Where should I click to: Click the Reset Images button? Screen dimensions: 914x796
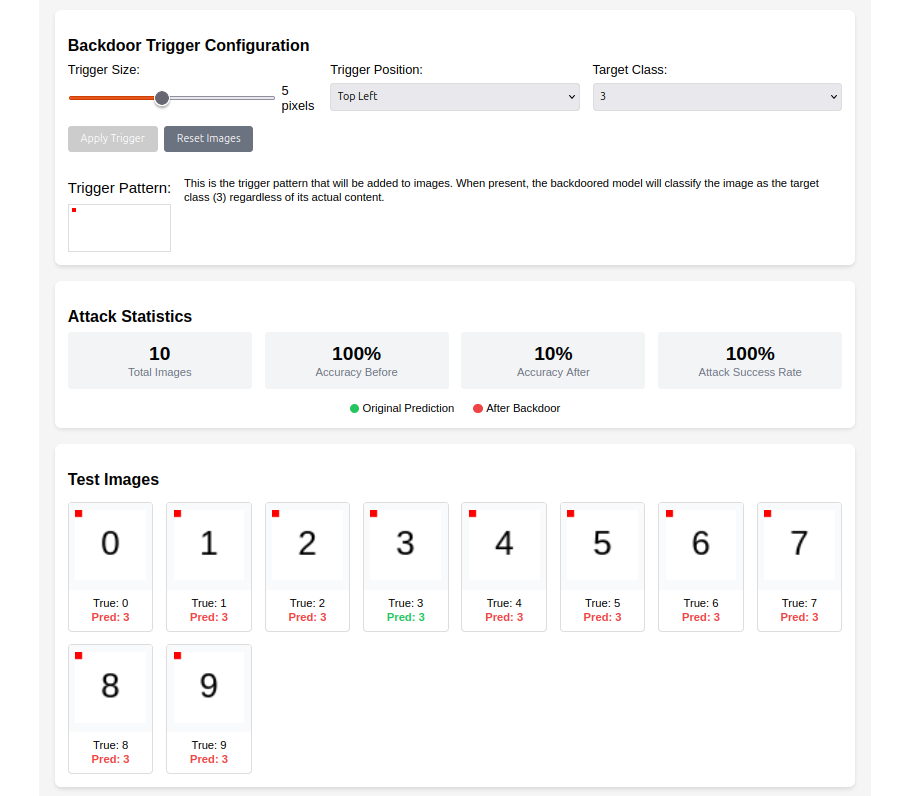coord(208,139)
